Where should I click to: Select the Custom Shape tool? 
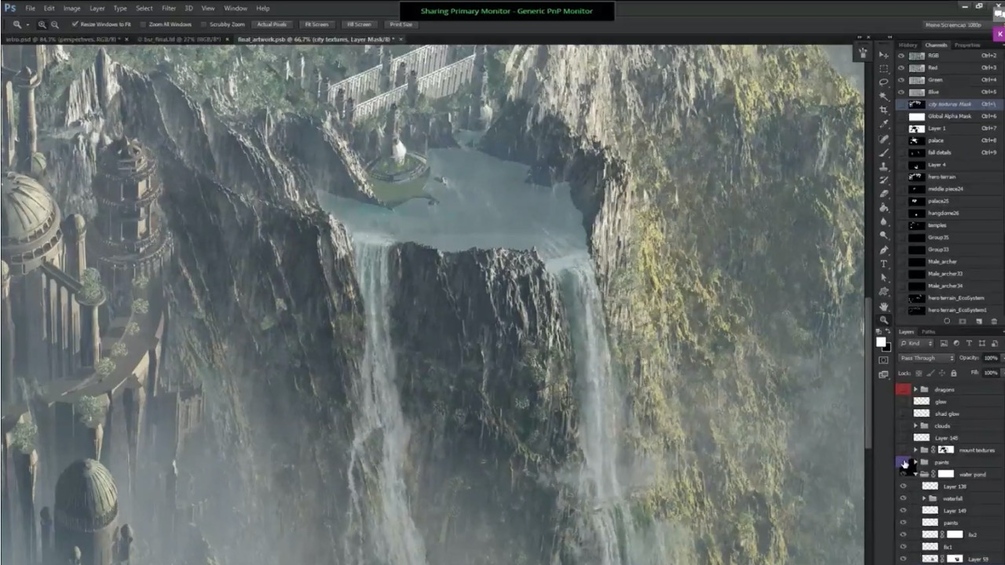[x=884, y=292]
